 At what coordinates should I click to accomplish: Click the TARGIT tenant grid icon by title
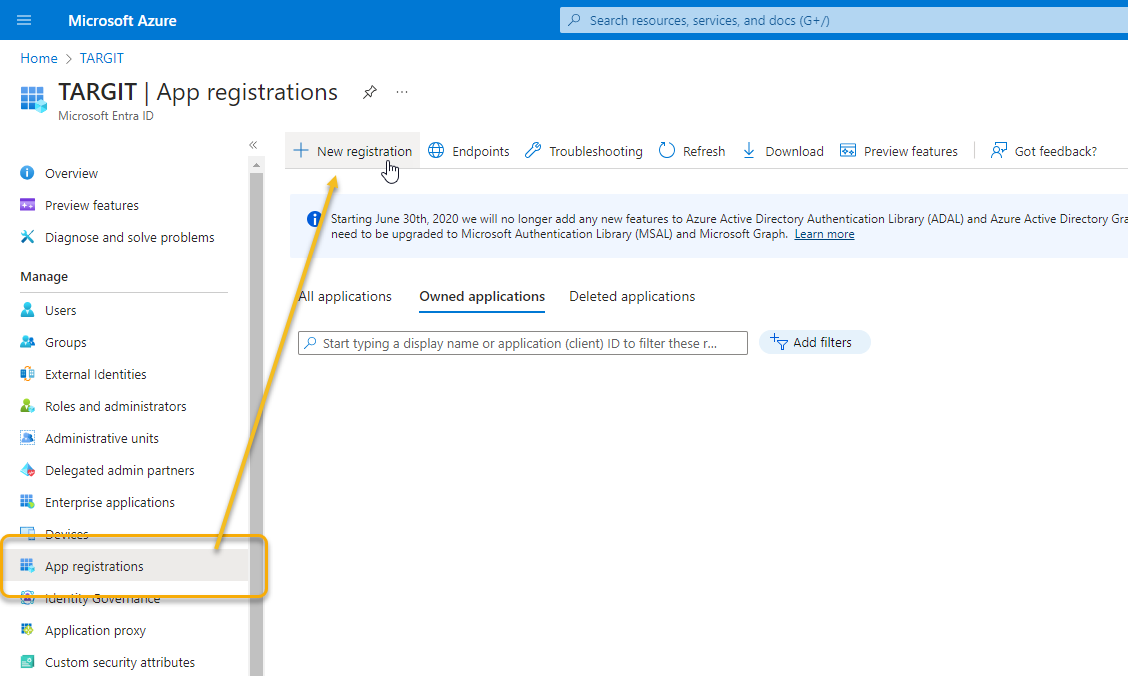click(x=33, y=99)
